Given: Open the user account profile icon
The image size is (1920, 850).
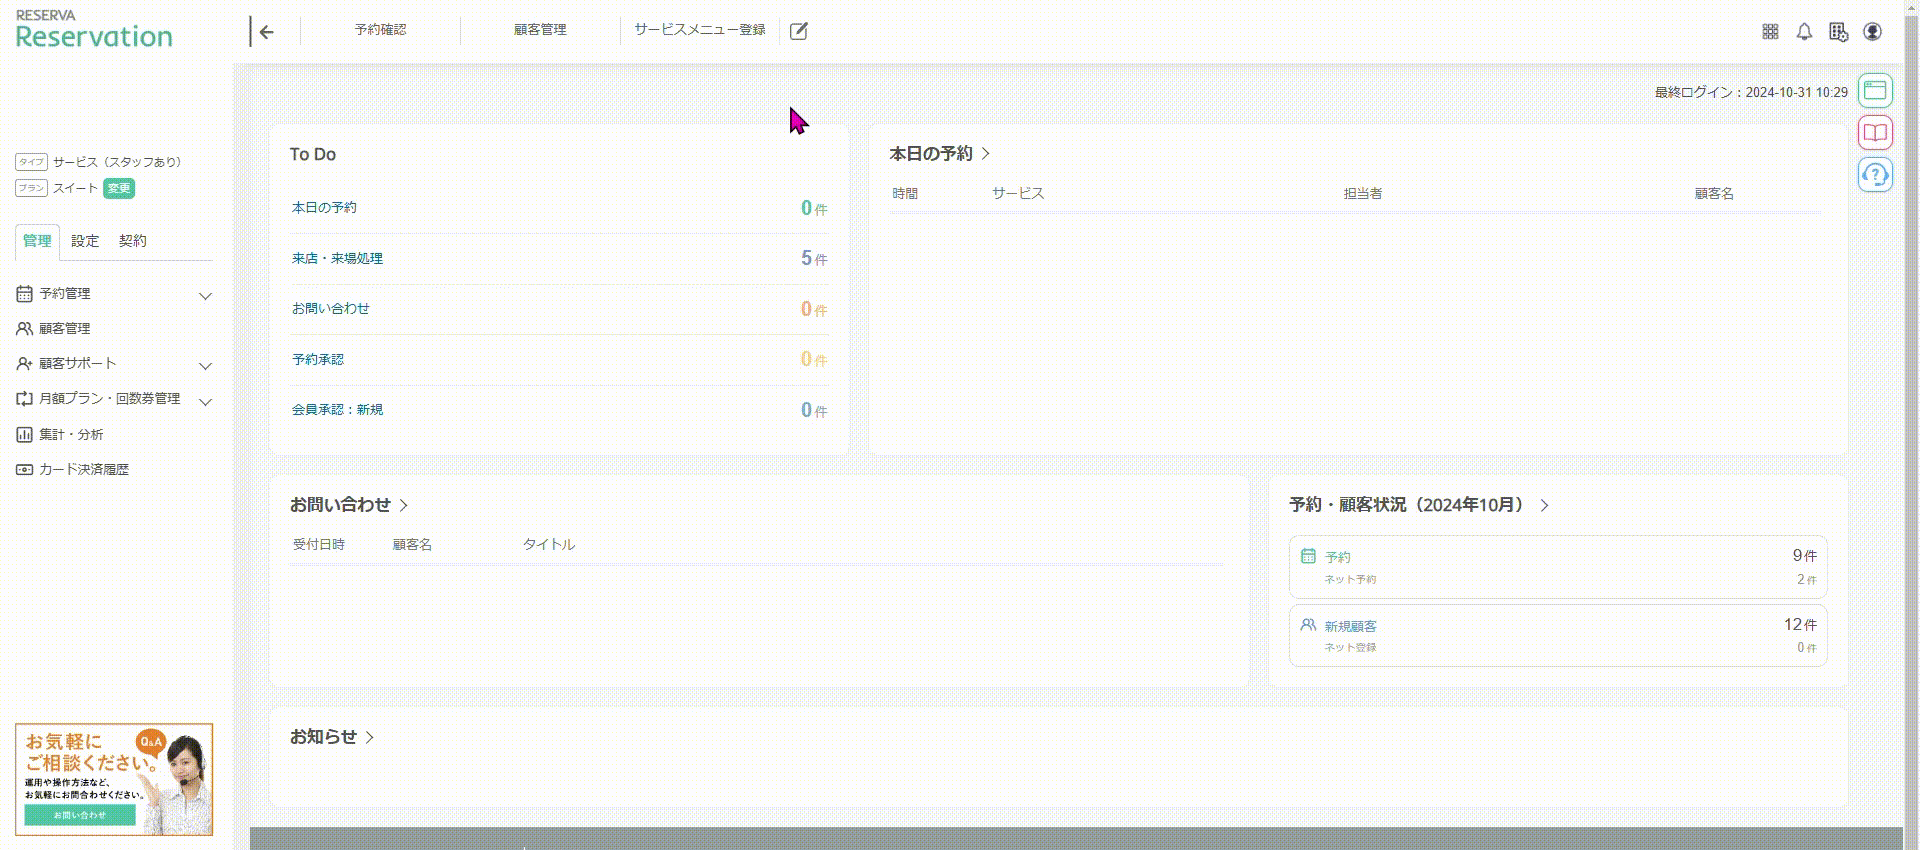Looking at the screenshot, I should (1873, 31).
